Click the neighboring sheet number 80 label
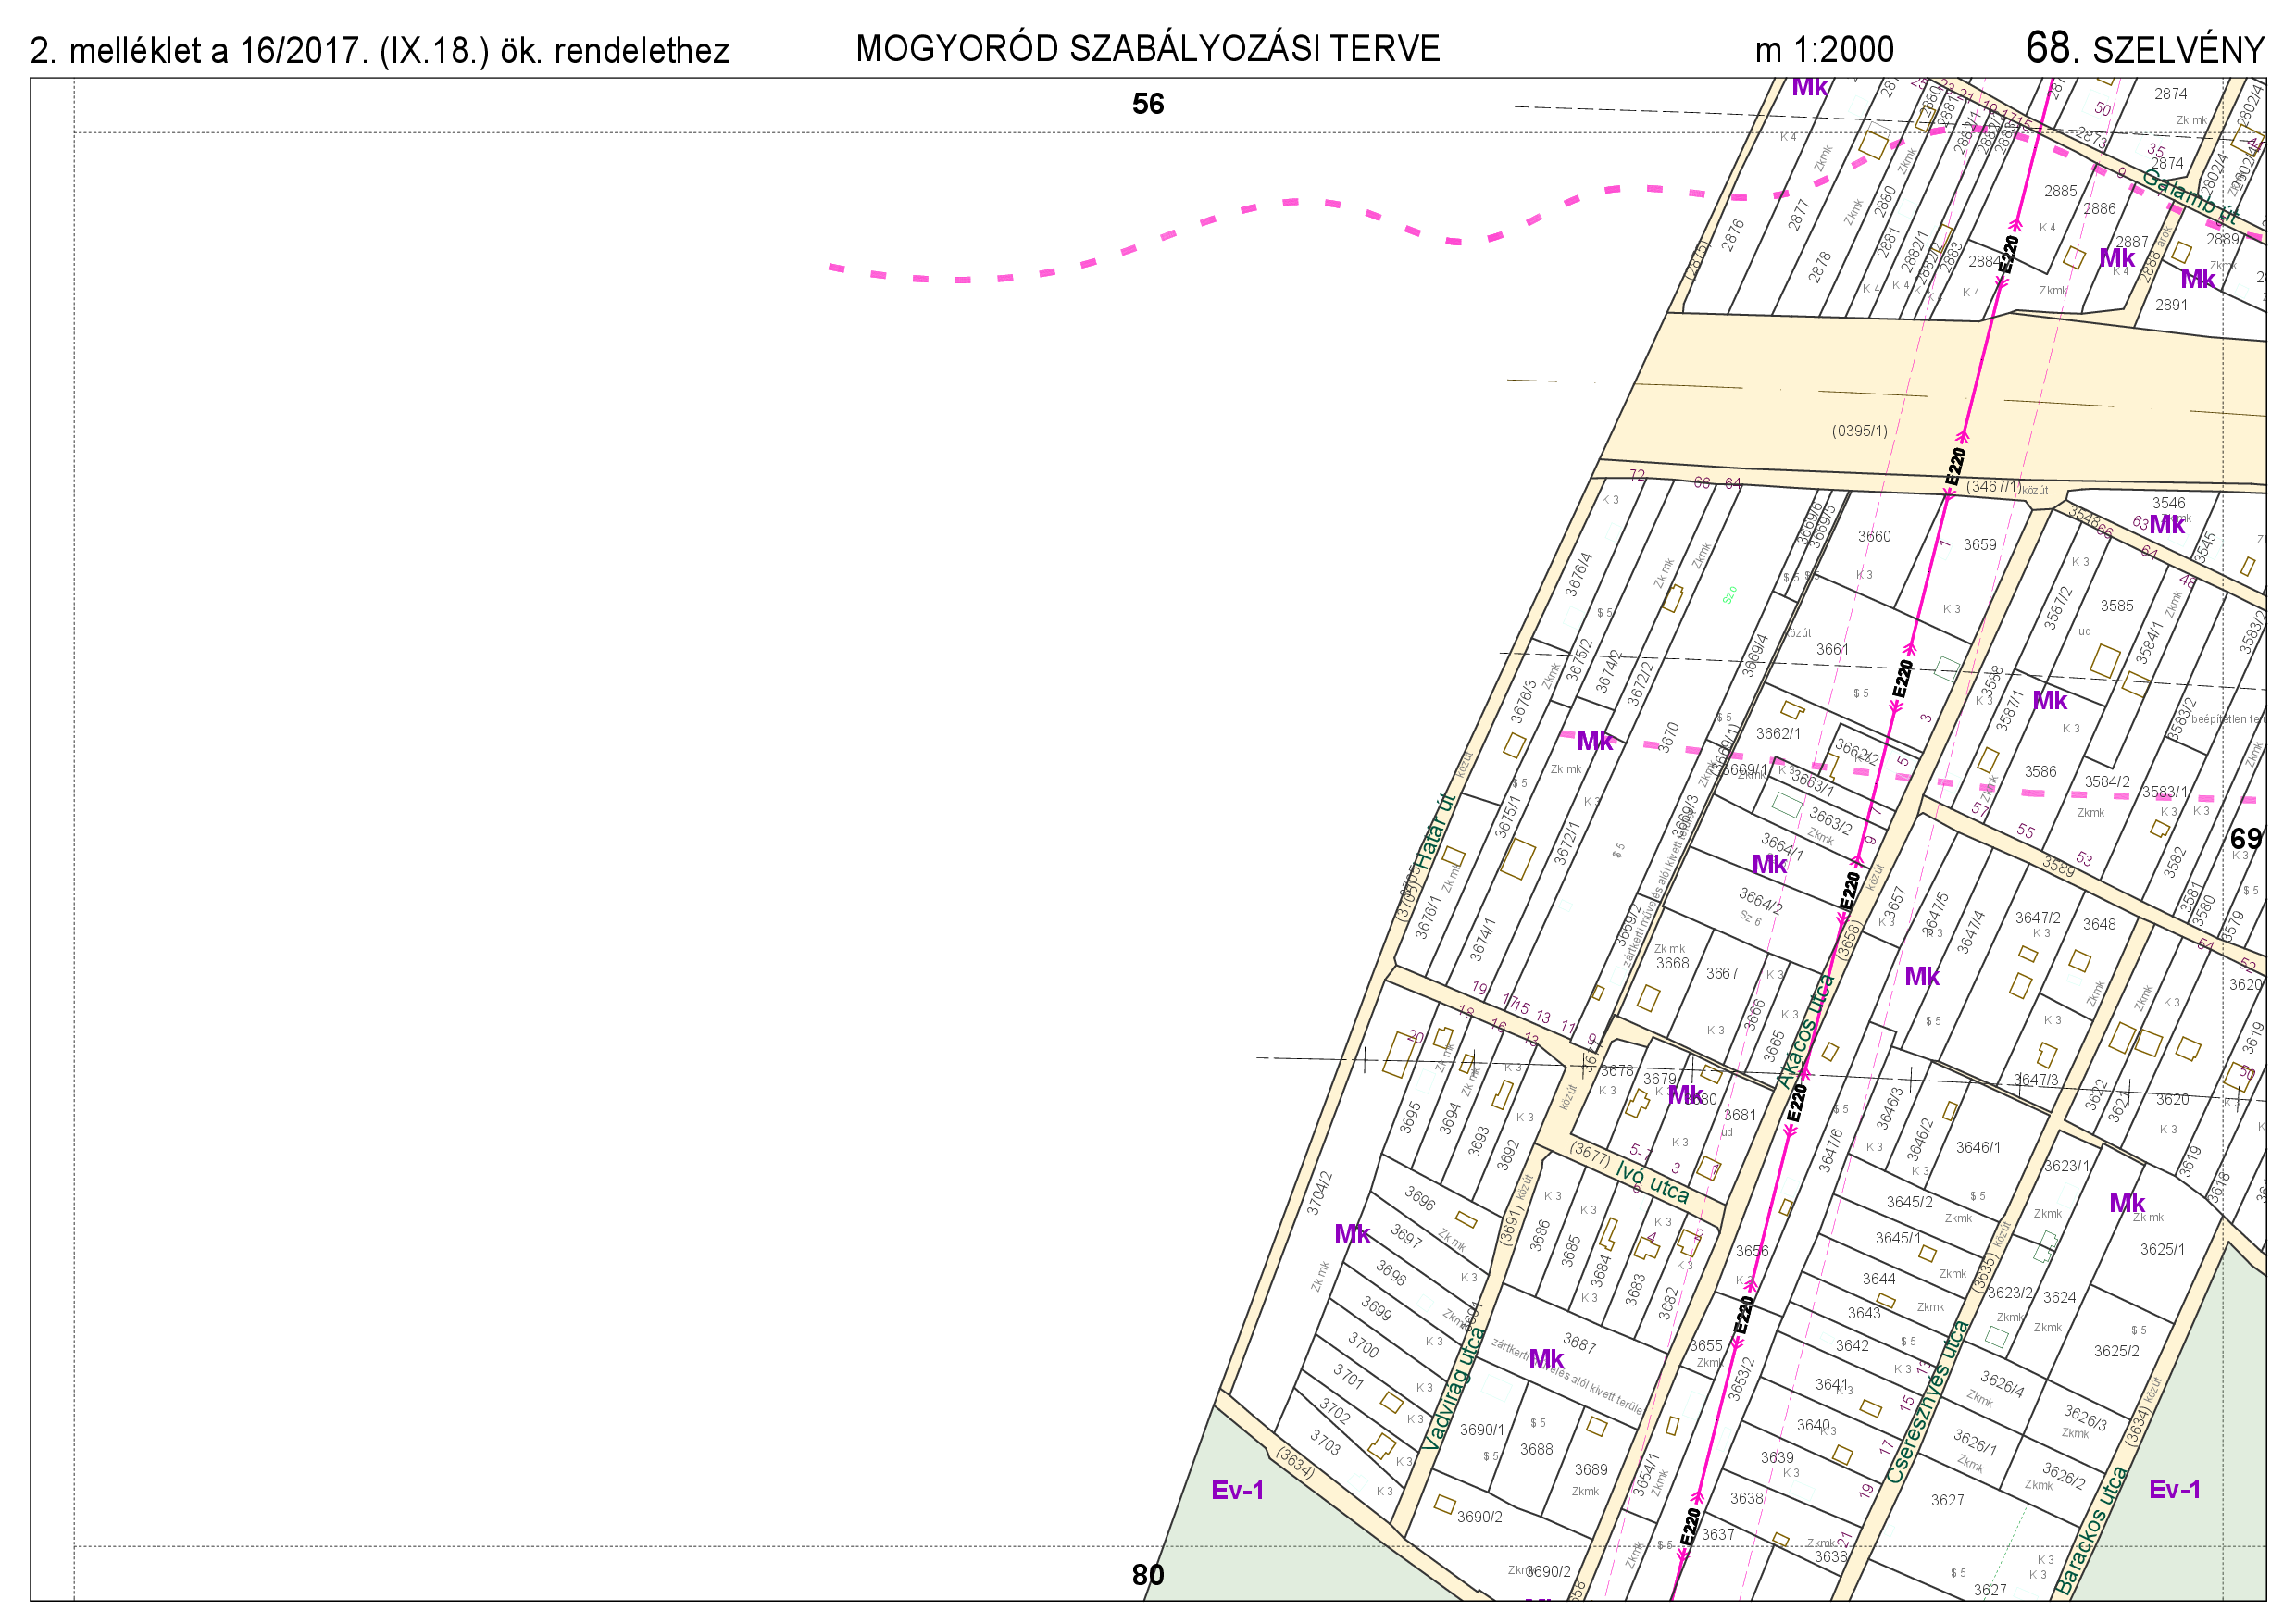The image size is (2296, 1624). click(x=1147, y=1575)
